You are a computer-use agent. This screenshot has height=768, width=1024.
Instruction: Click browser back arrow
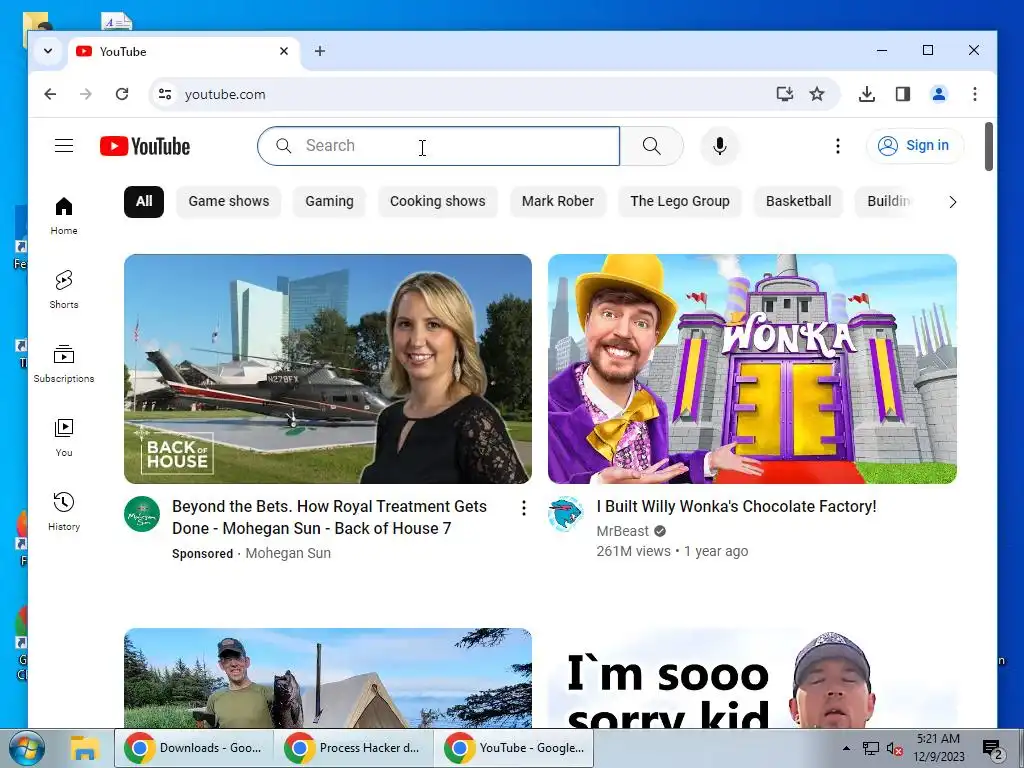50,94
